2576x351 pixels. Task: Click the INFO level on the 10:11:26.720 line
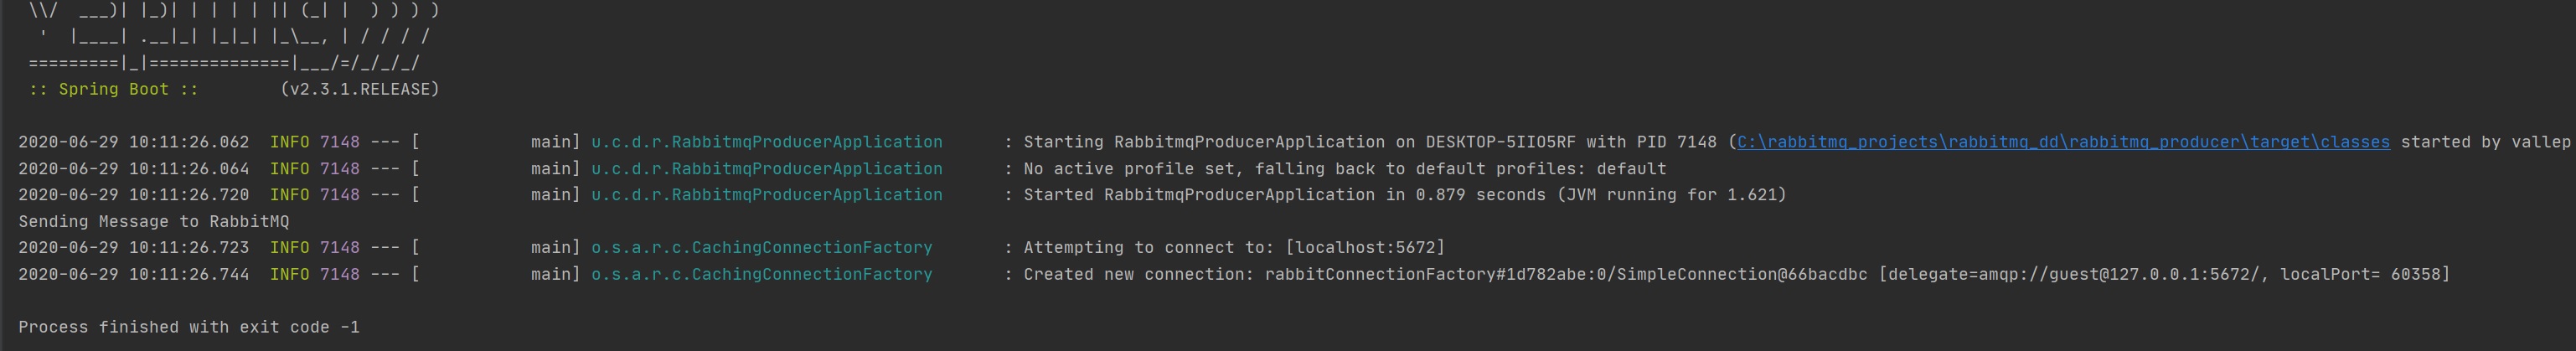pyautogui.click(x=289, y=195)
